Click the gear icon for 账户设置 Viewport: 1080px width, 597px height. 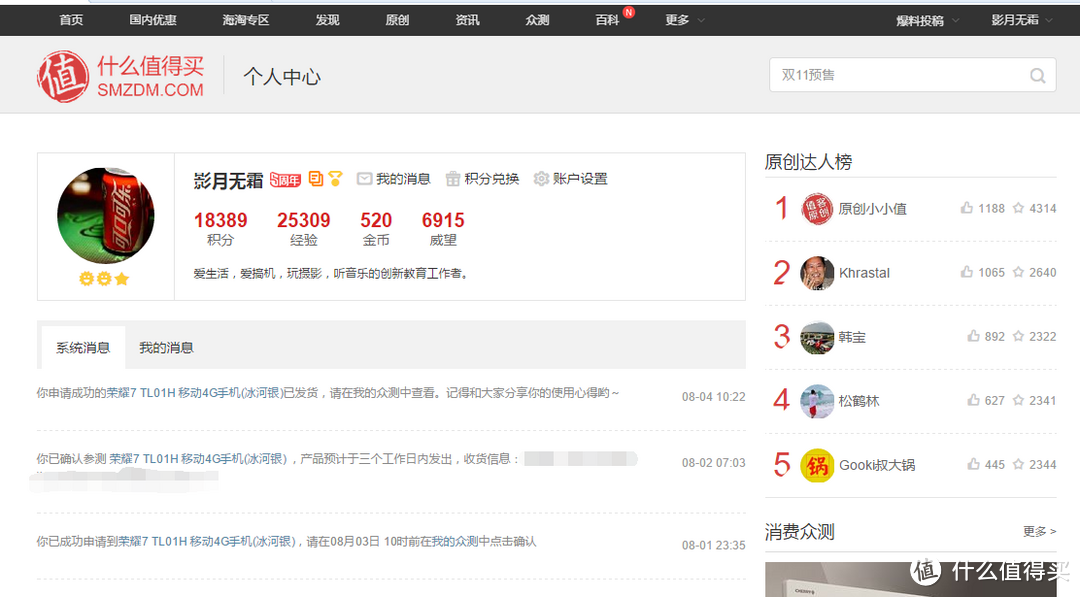click(541, 179)
